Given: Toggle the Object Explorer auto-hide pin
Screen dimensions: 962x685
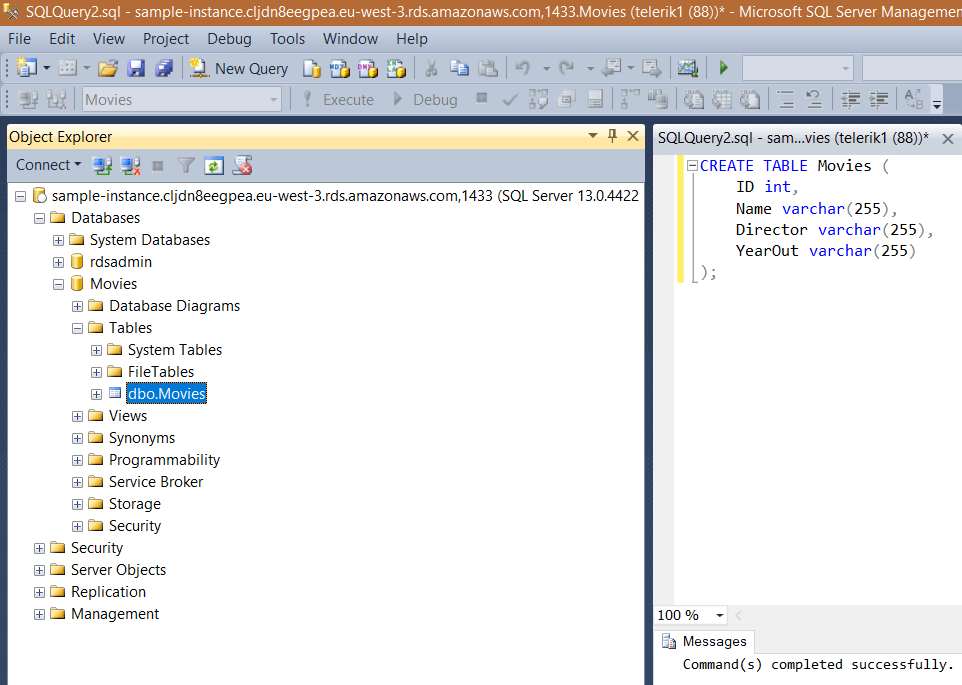Looking at the screenshot, I should point(612,136).
